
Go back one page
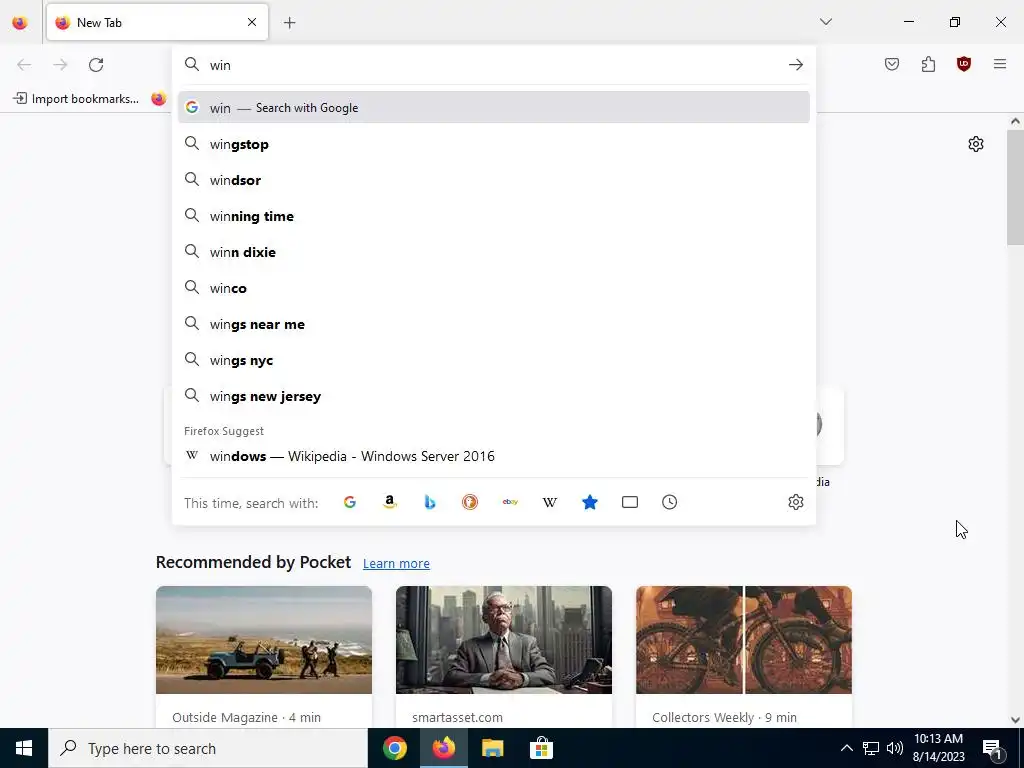coord(24,65)
